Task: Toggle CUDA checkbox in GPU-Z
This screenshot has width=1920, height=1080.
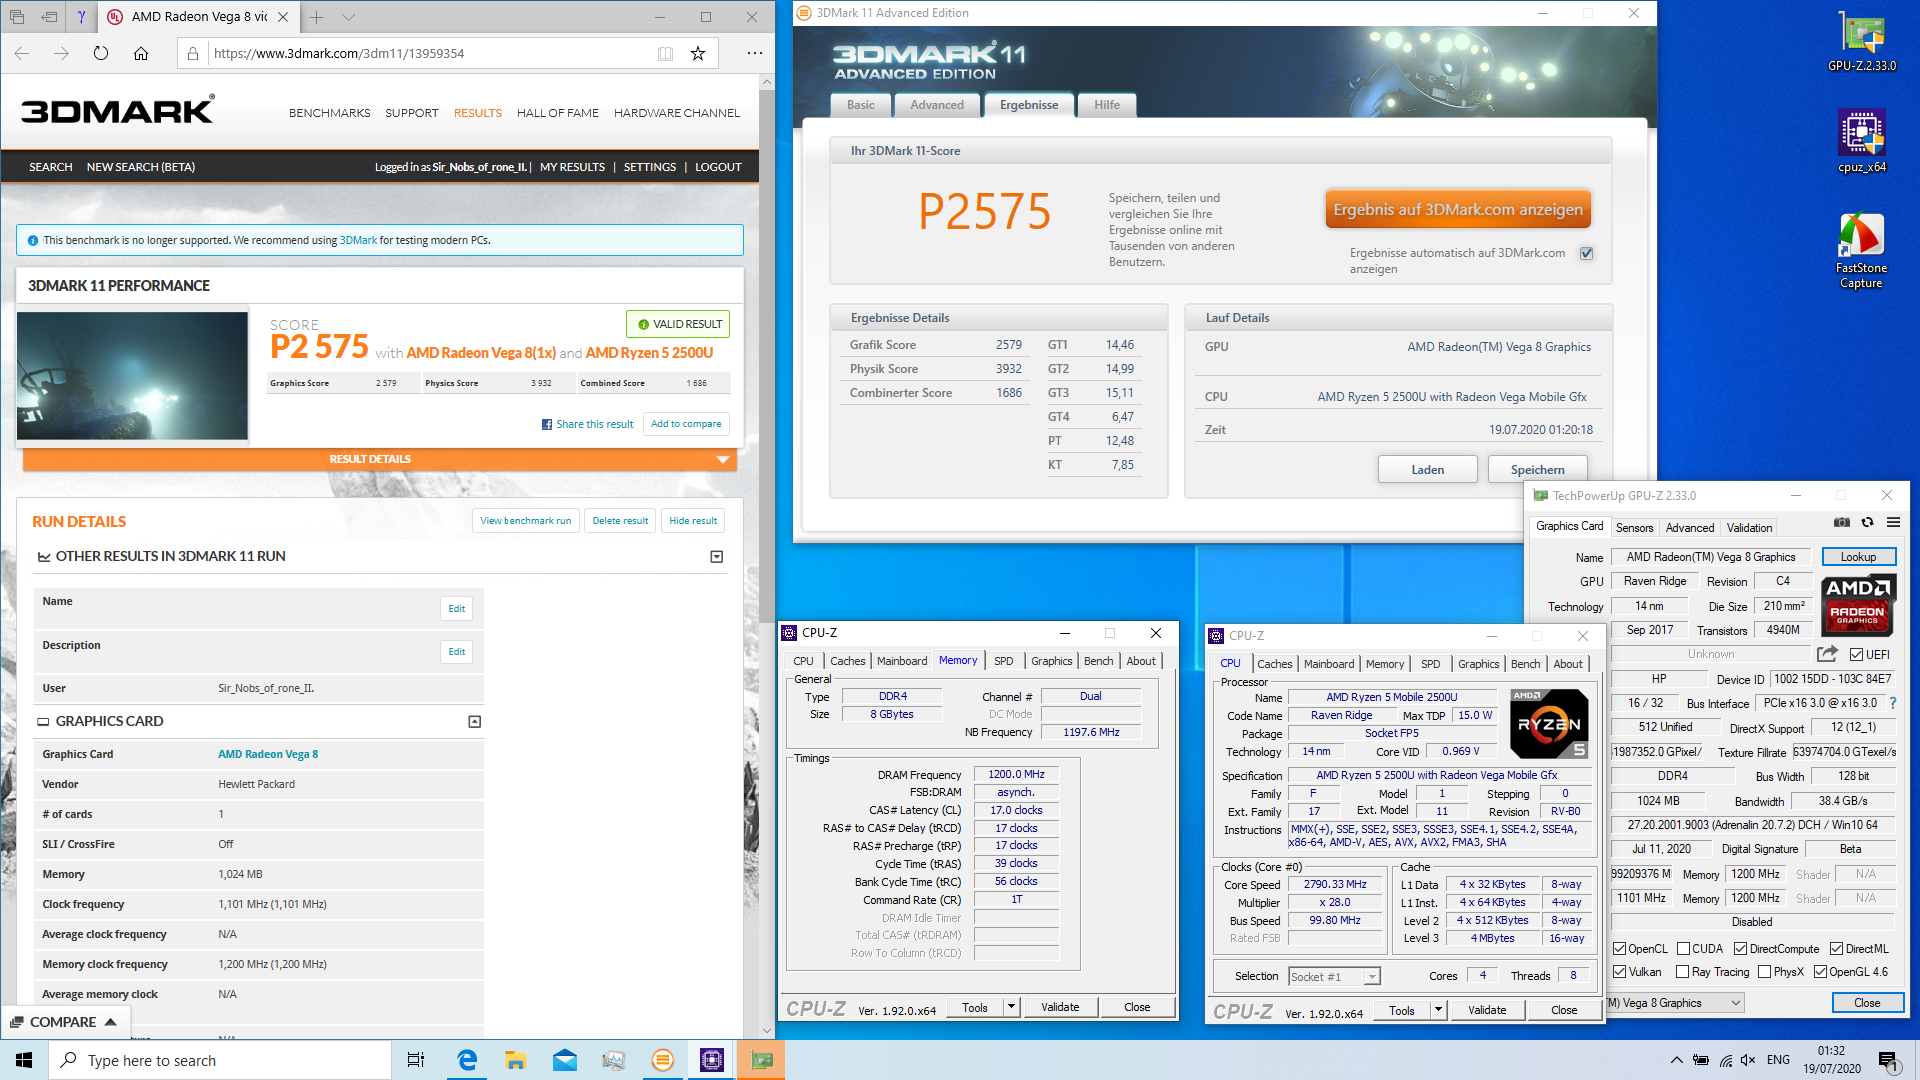Action: coord(1683,949)
